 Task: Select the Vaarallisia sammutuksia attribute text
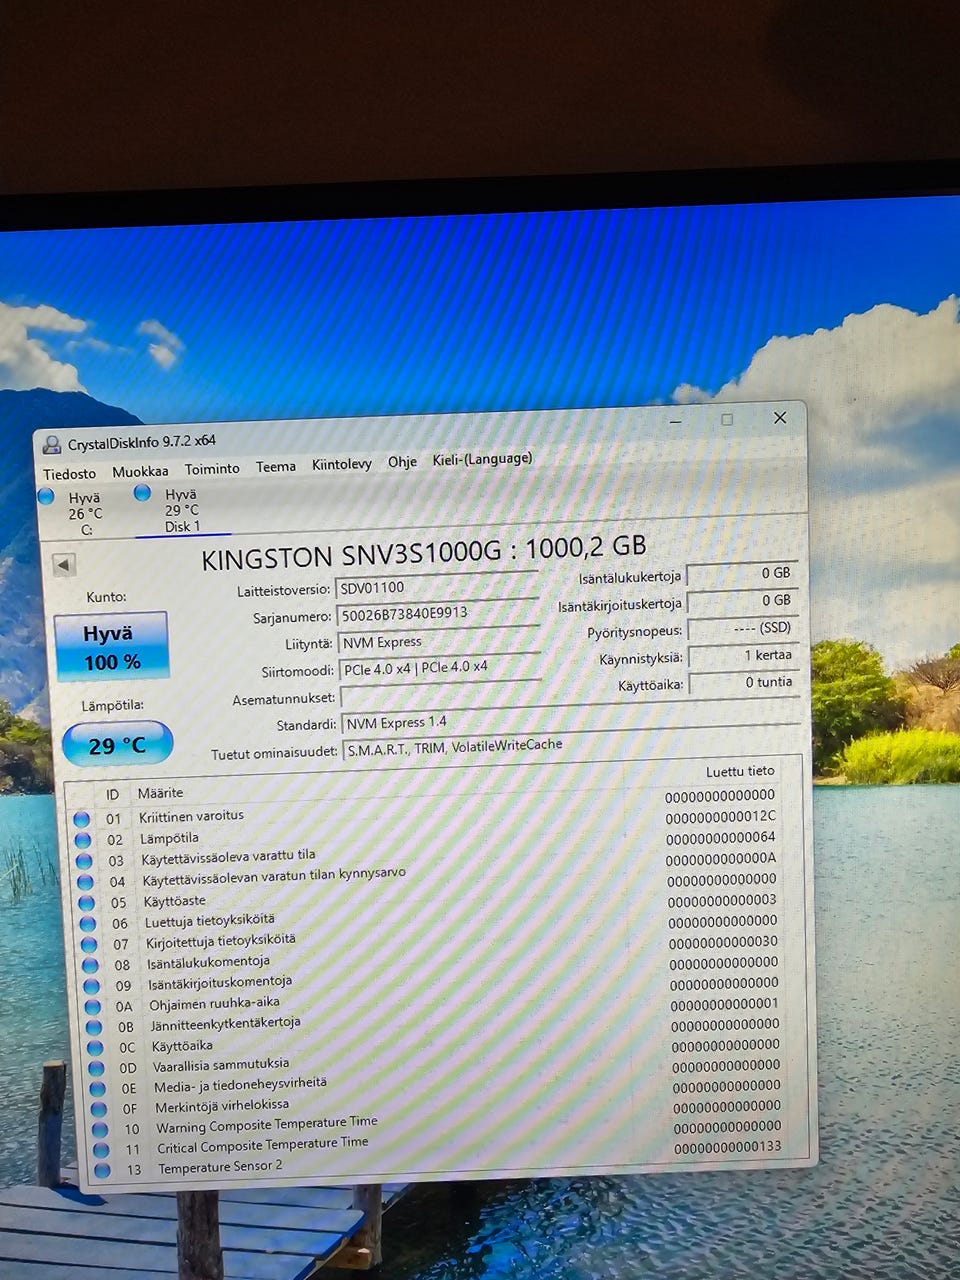point(220,1064)
